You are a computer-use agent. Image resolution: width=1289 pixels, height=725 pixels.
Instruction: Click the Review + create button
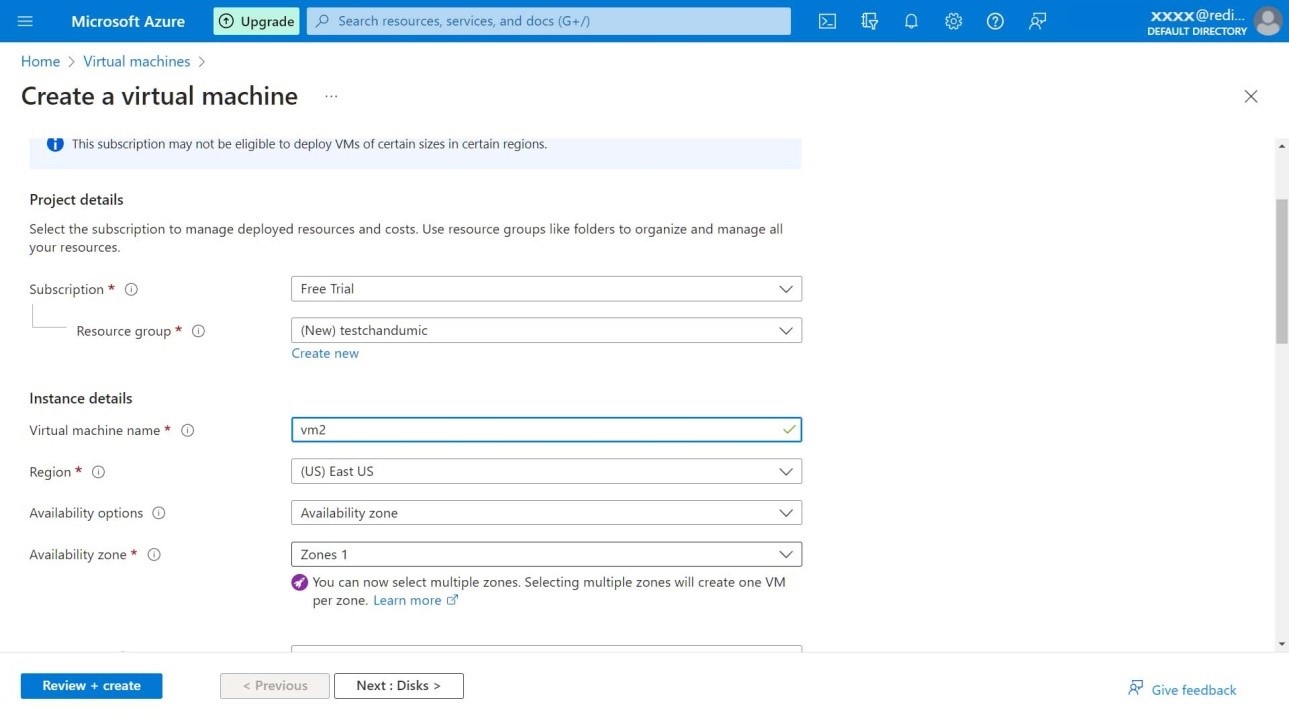pos(91,686)
